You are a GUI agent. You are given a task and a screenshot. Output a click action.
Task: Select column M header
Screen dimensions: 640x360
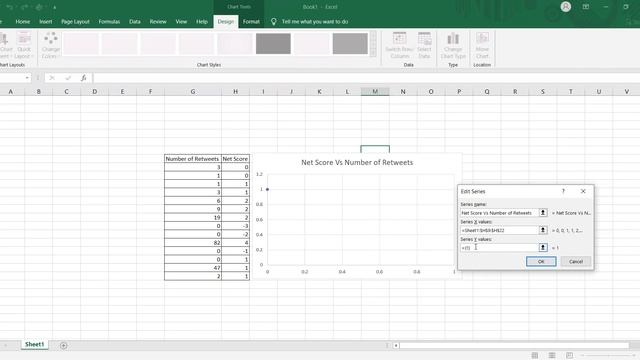pyautogui.click(x=375, y=91)
